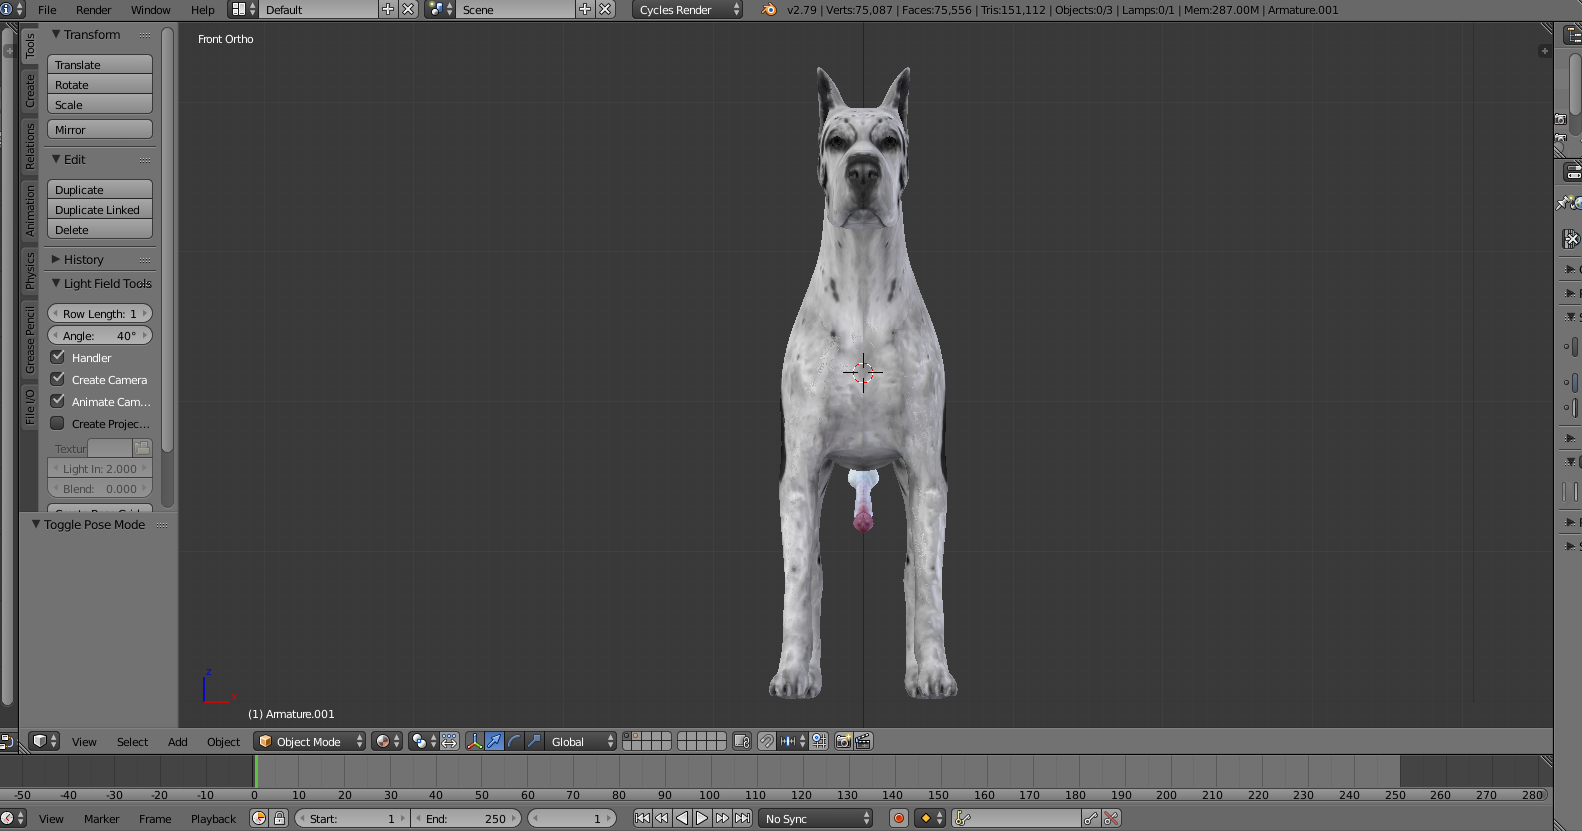Disable the Create Camera checkbox
The width and height of the screenshot is (1582, 831).
(58, 379)
